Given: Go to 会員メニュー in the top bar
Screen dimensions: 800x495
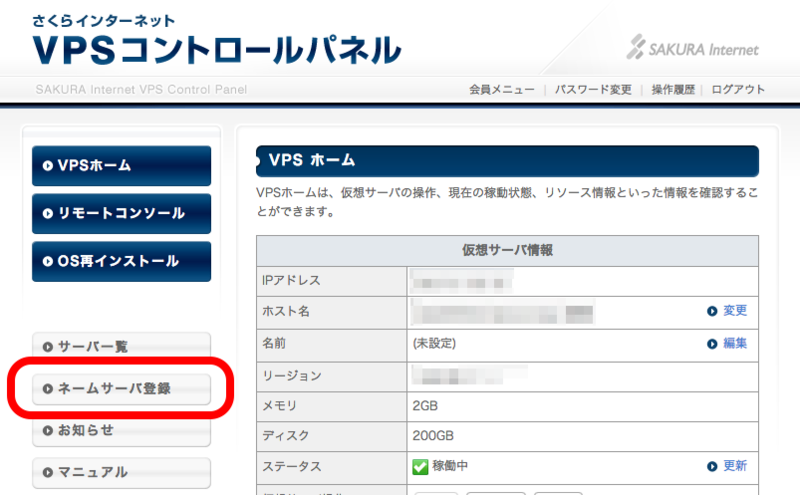Looking at the screenshot, I should 502,90.
